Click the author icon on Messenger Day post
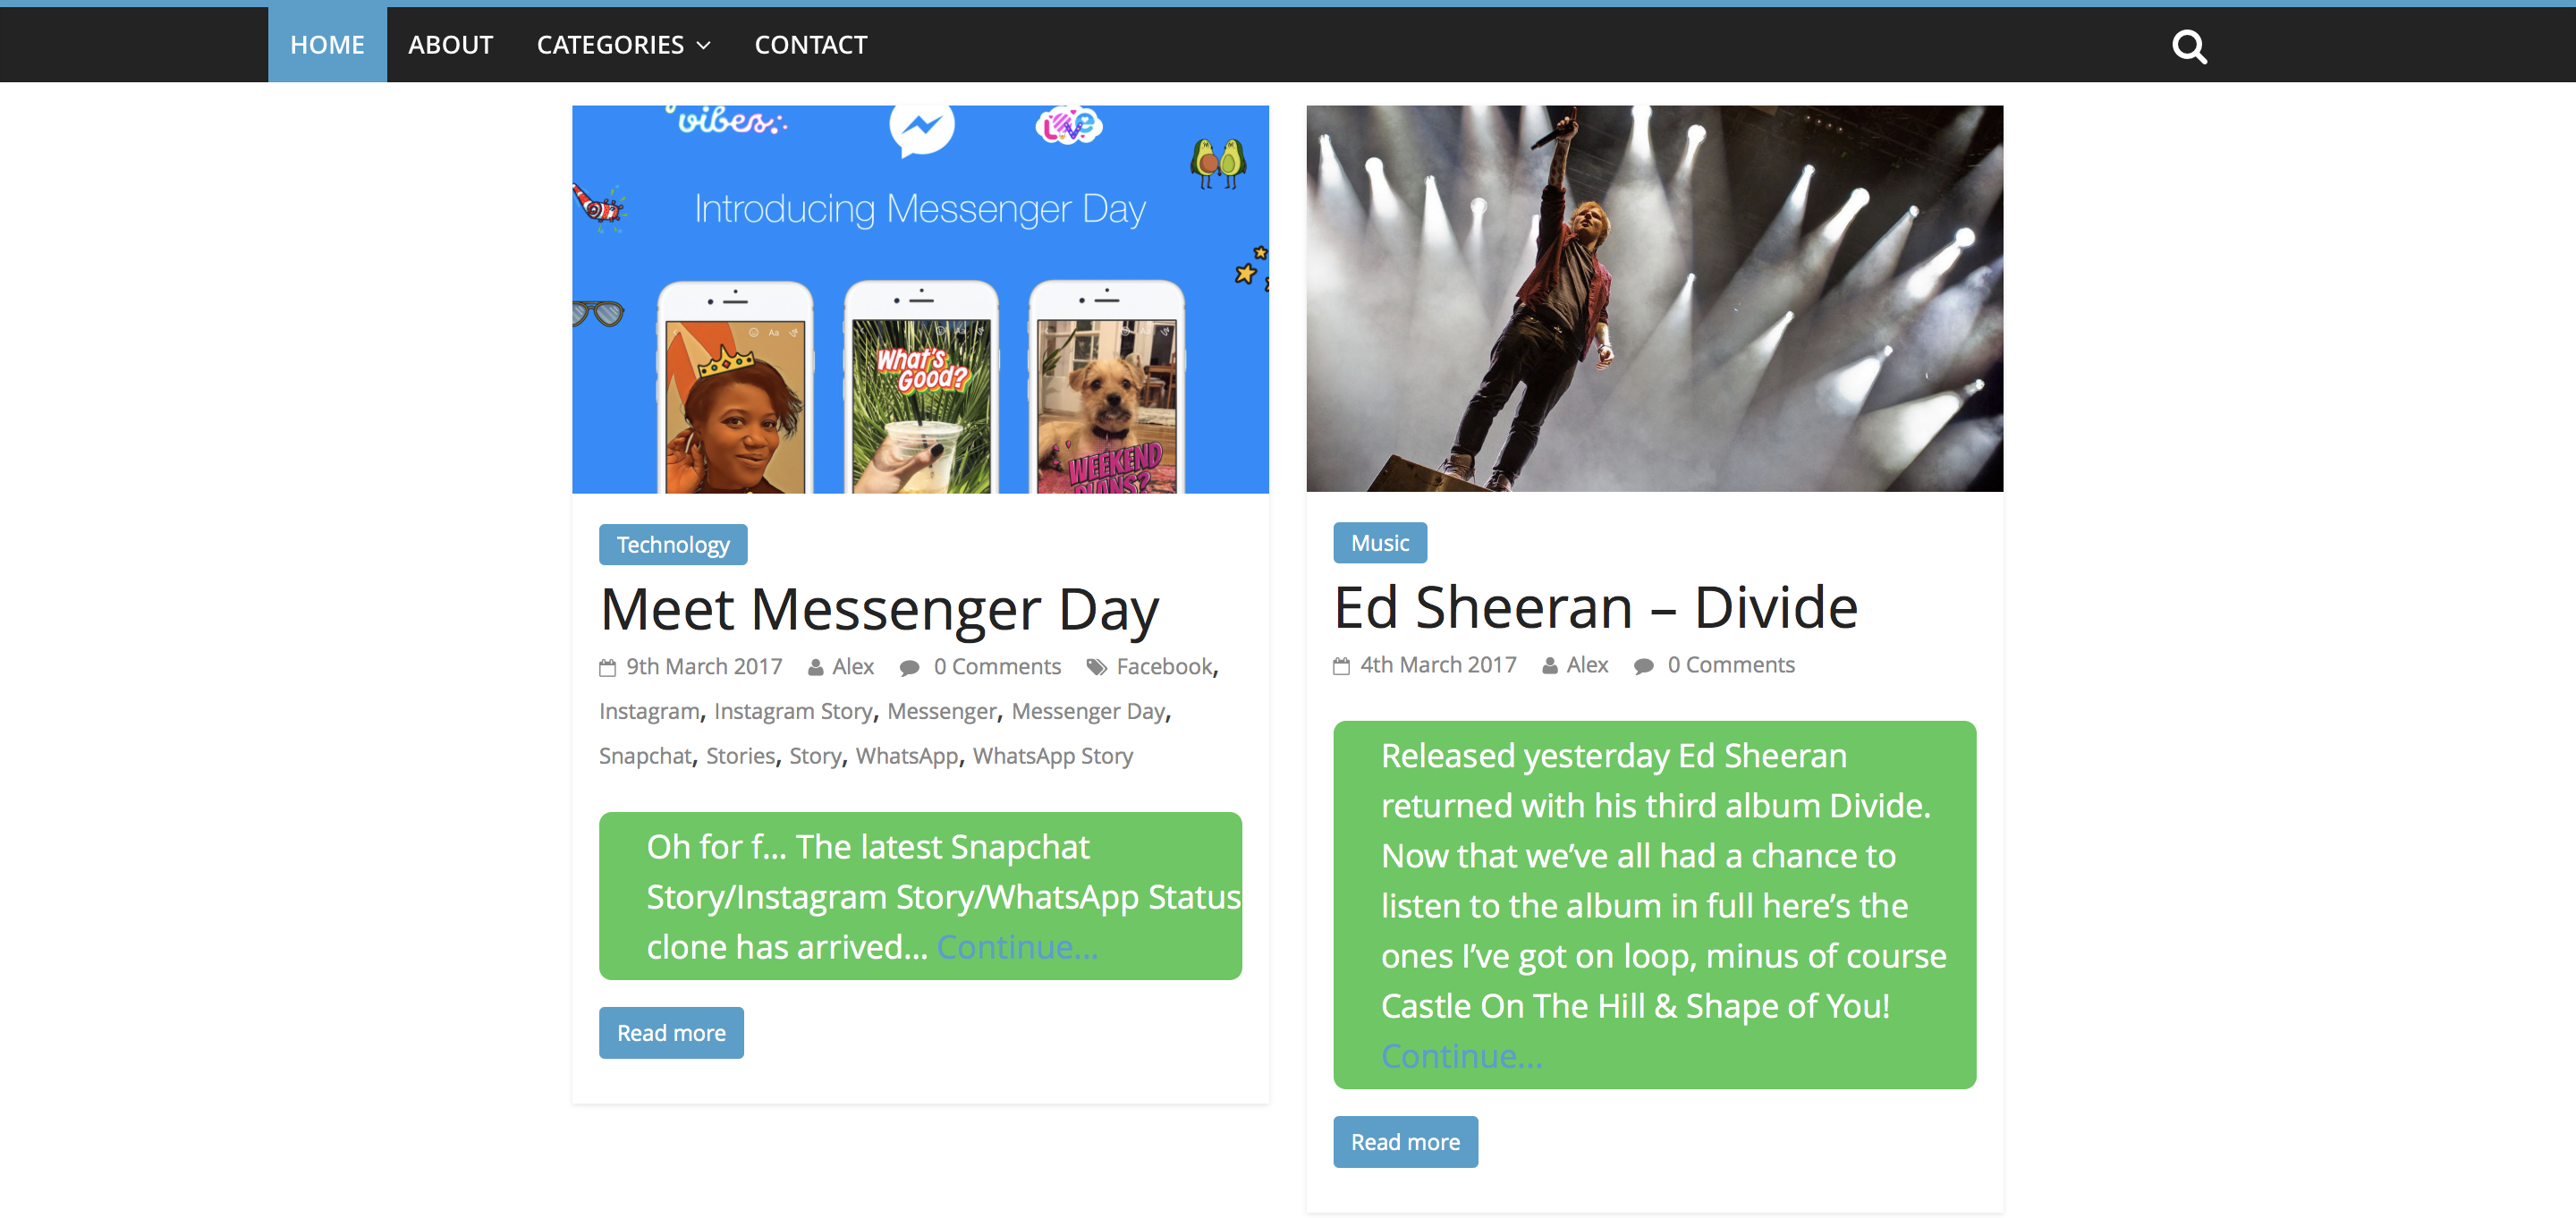This screenshot has height=1218, width=2576. (816, 668)
